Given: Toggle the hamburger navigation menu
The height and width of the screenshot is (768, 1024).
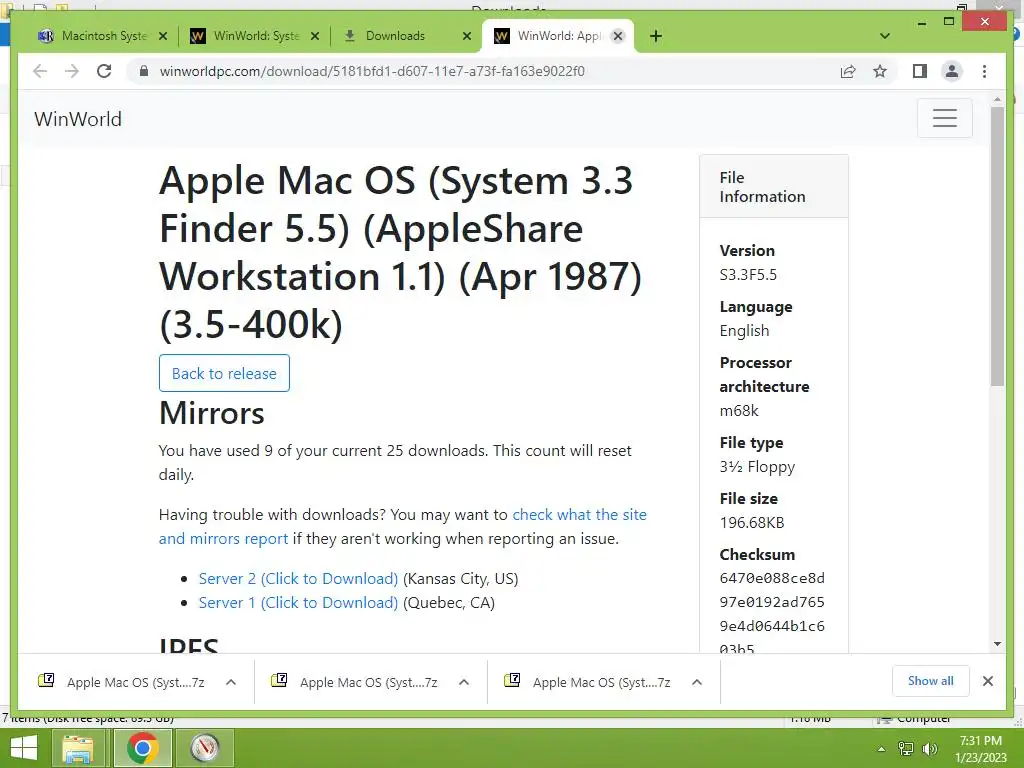Looking at the screenshot, I should click(944, 118).
